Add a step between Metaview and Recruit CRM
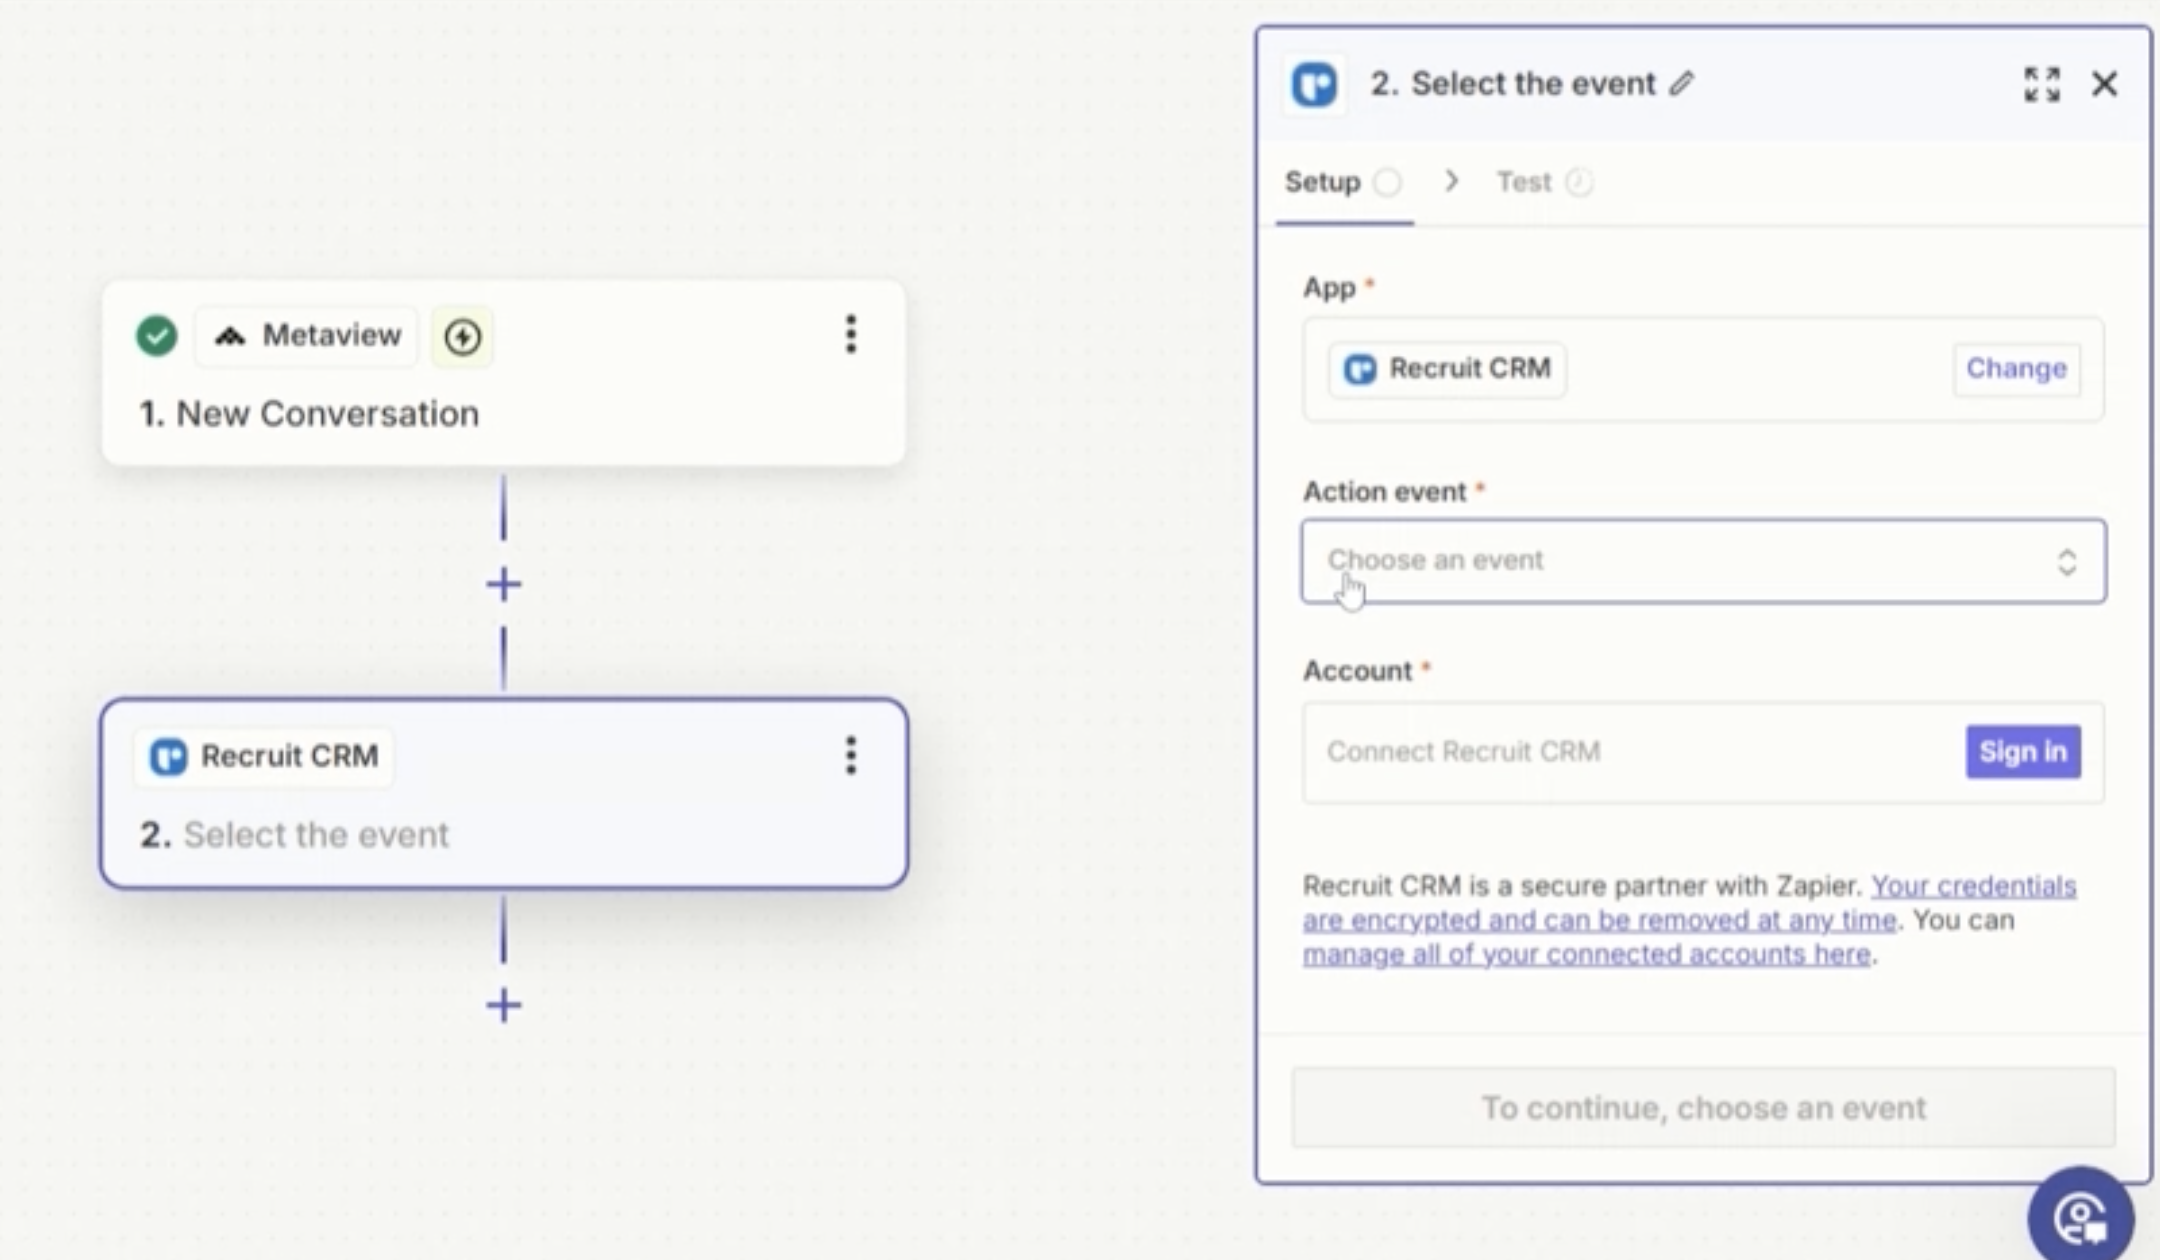The width and height of the screenshot is (2160, 1260). point(504,585)
